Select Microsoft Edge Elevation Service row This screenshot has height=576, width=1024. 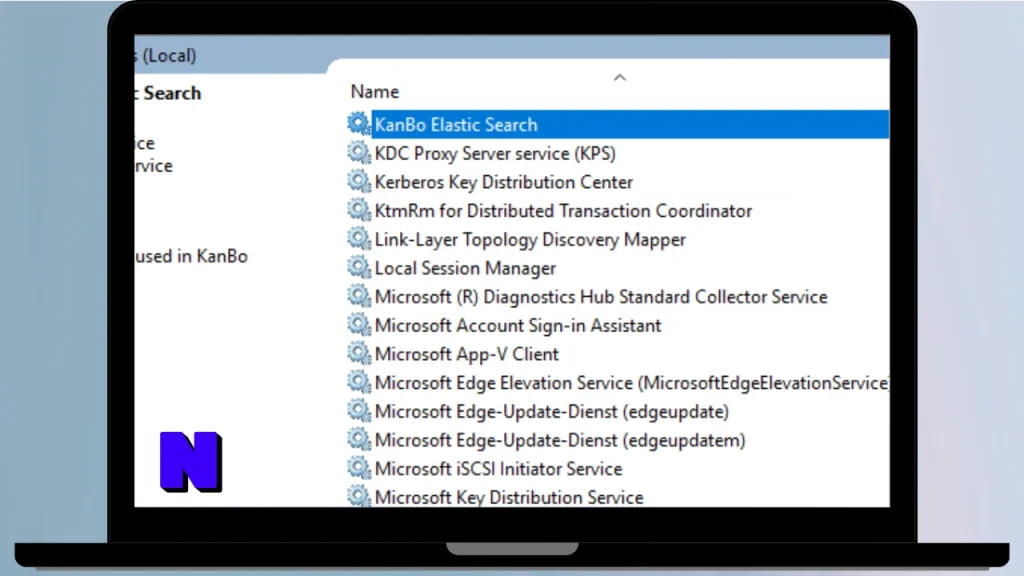632,383
